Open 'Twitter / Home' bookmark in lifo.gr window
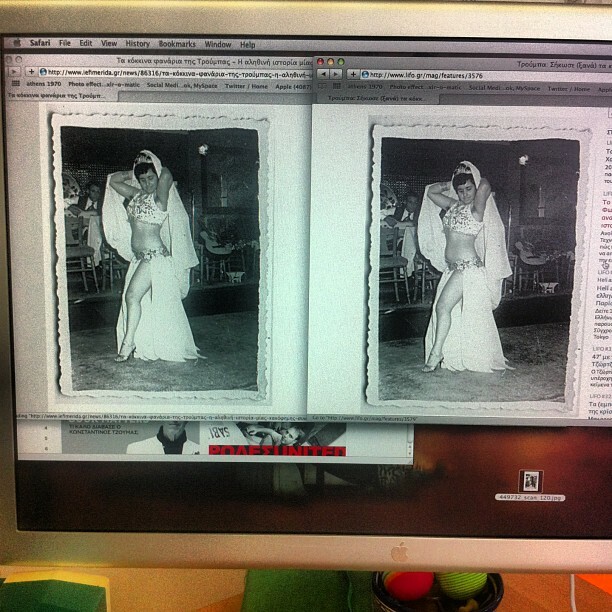This screenshot has height=612, width=612. pyautogui.click(x=569, y=89)
